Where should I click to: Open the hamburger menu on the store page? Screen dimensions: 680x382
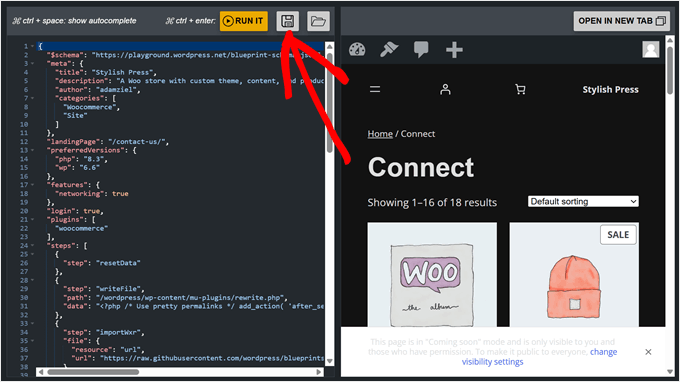click(x=375, y=89)
